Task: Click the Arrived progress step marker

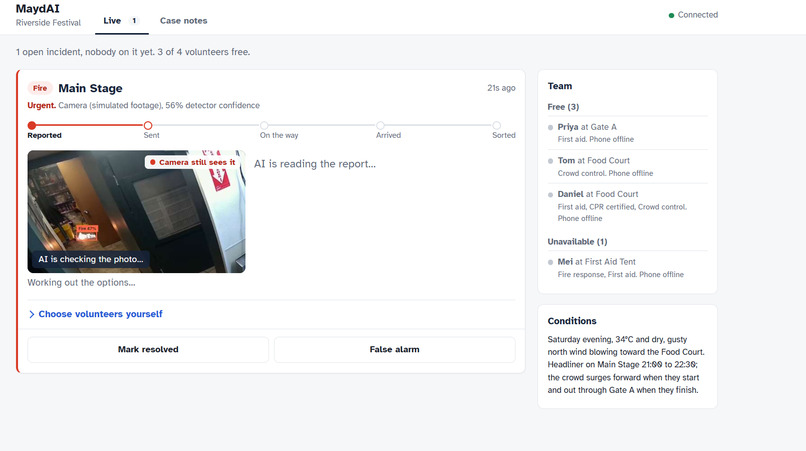Action: pyautogui.click(x=380, y=125)
